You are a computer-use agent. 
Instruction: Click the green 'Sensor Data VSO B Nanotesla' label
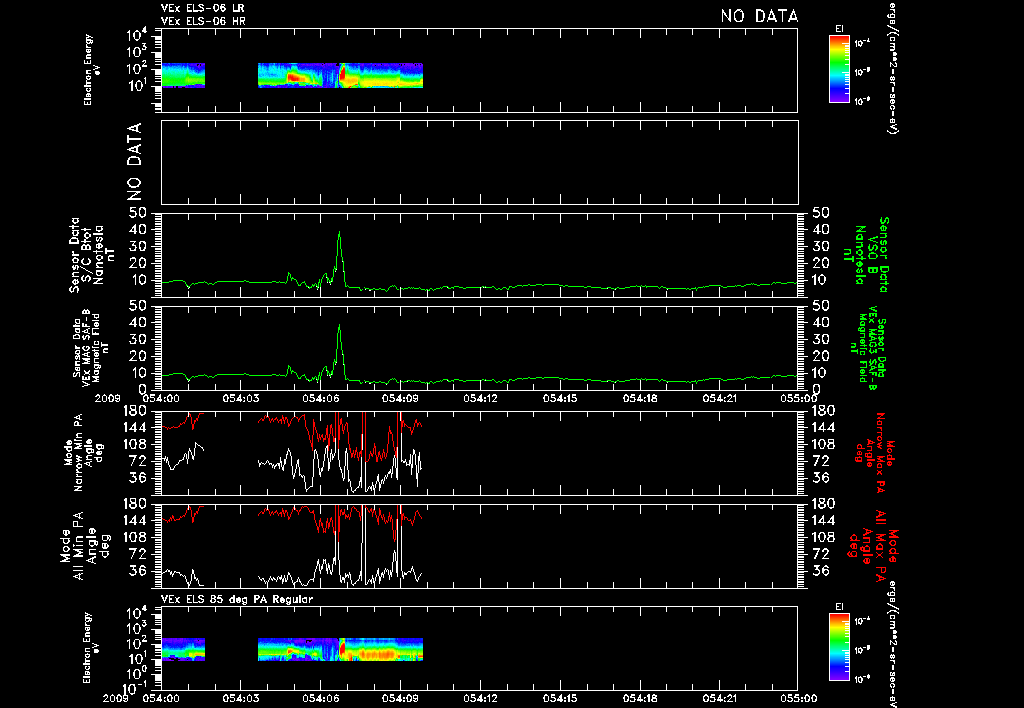pyautogui.click(x=866, y=255)
